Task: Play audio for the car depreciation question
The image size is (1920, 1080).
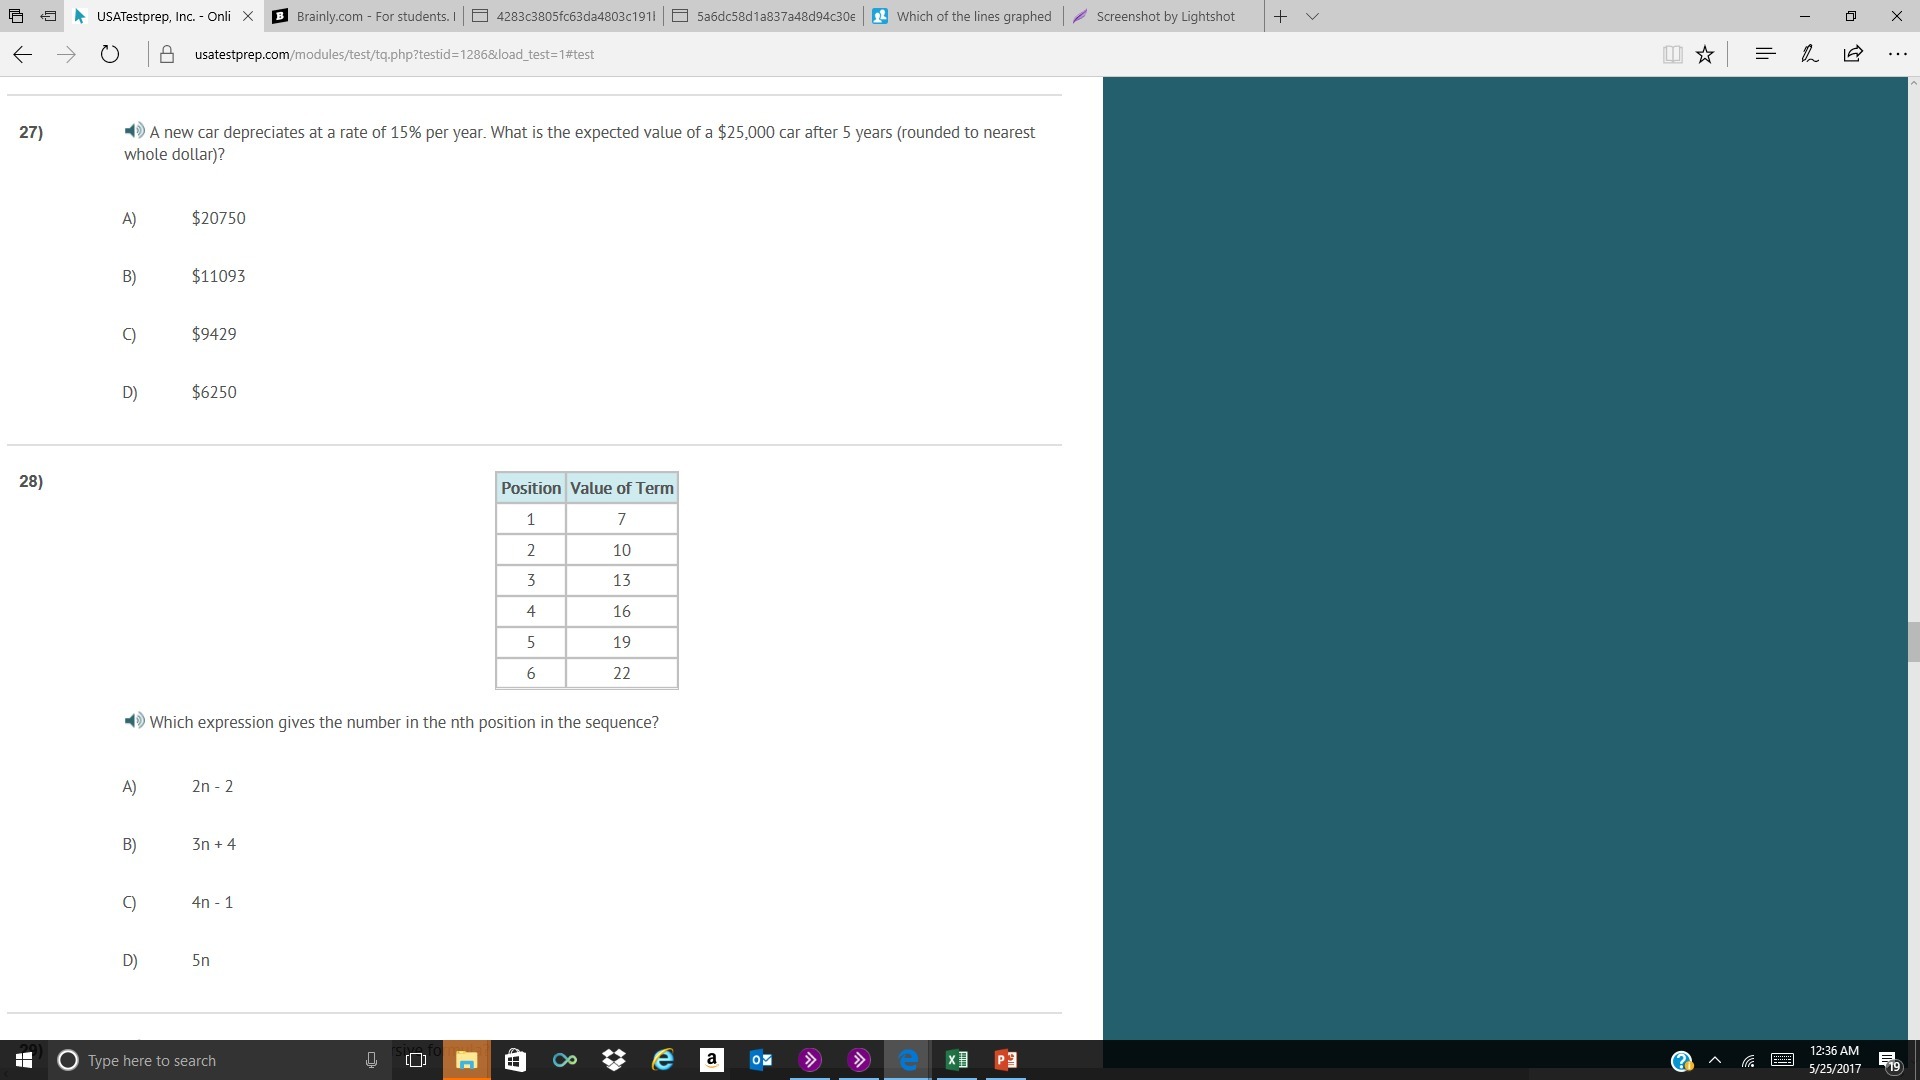Action: [134, 131]
